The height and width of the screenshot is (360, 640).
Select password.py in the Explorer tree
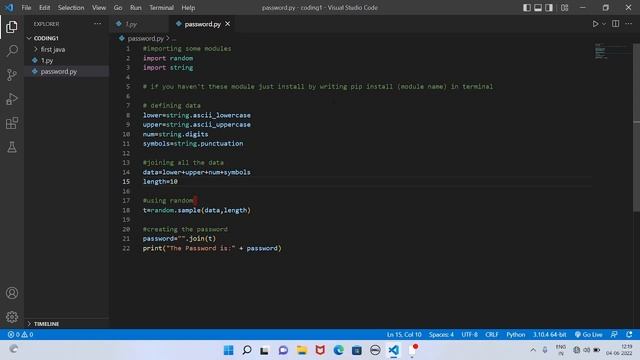point(67,71)
